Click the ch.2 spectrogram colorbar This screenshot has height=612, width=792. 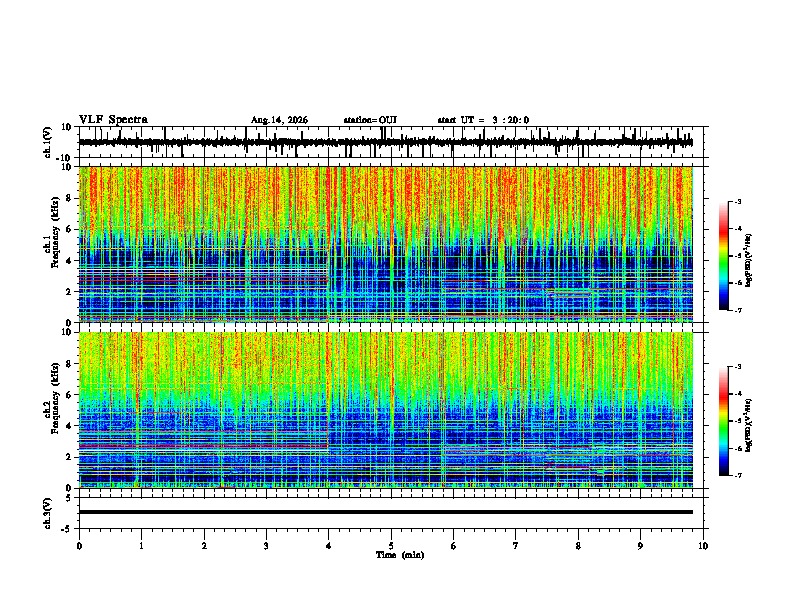pyautogui.click(x=724, y=421)
